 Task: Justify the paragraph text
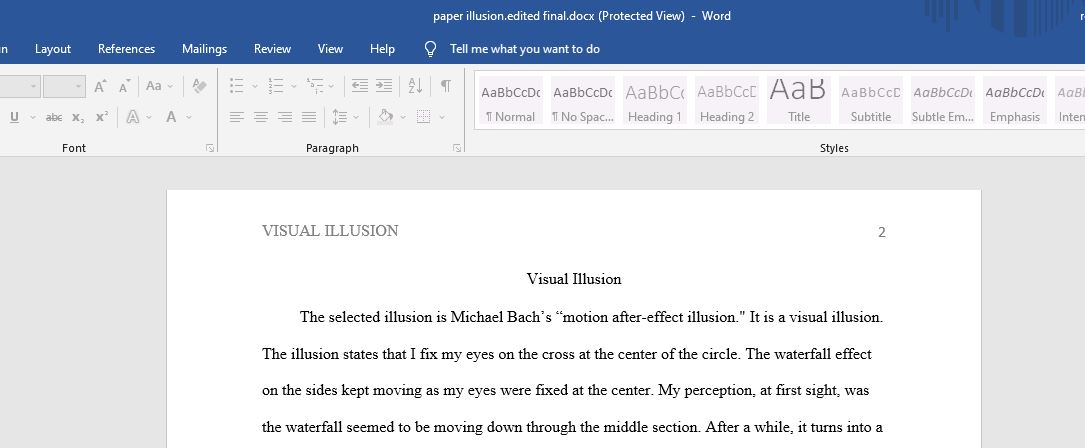coord(309,117)
